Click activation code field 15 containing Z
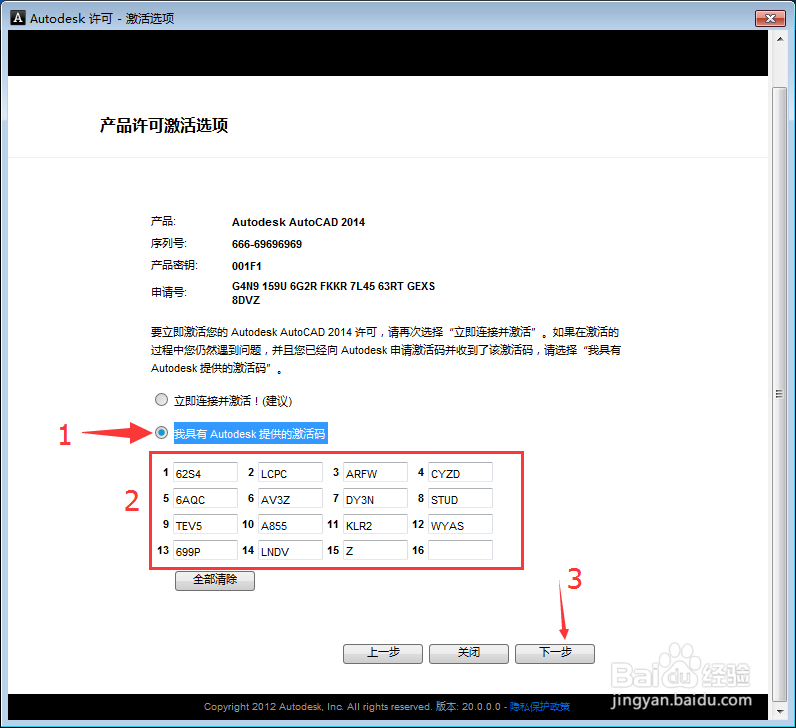This screenshot has height=728, width=796. click(x=376, y=550)
